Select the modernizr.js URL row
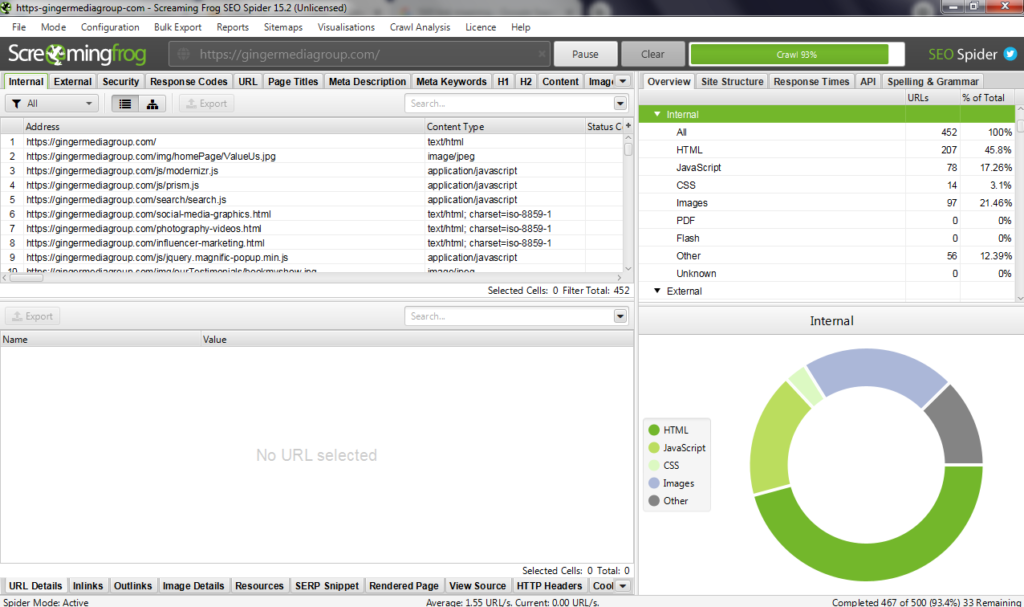This screenshot has width=1024, height=607. tap(312, 171)
